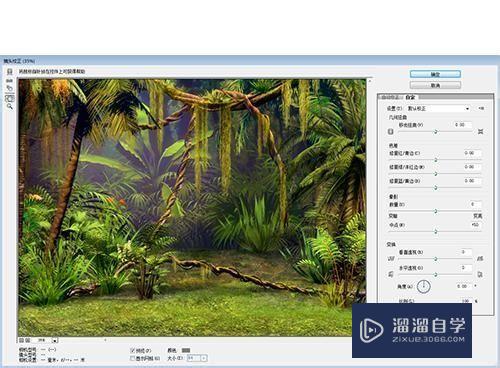The width and height of the screenshot is (500, 368).
Task: Click left vertical perspective icon
Action: [x=391, y=259]
